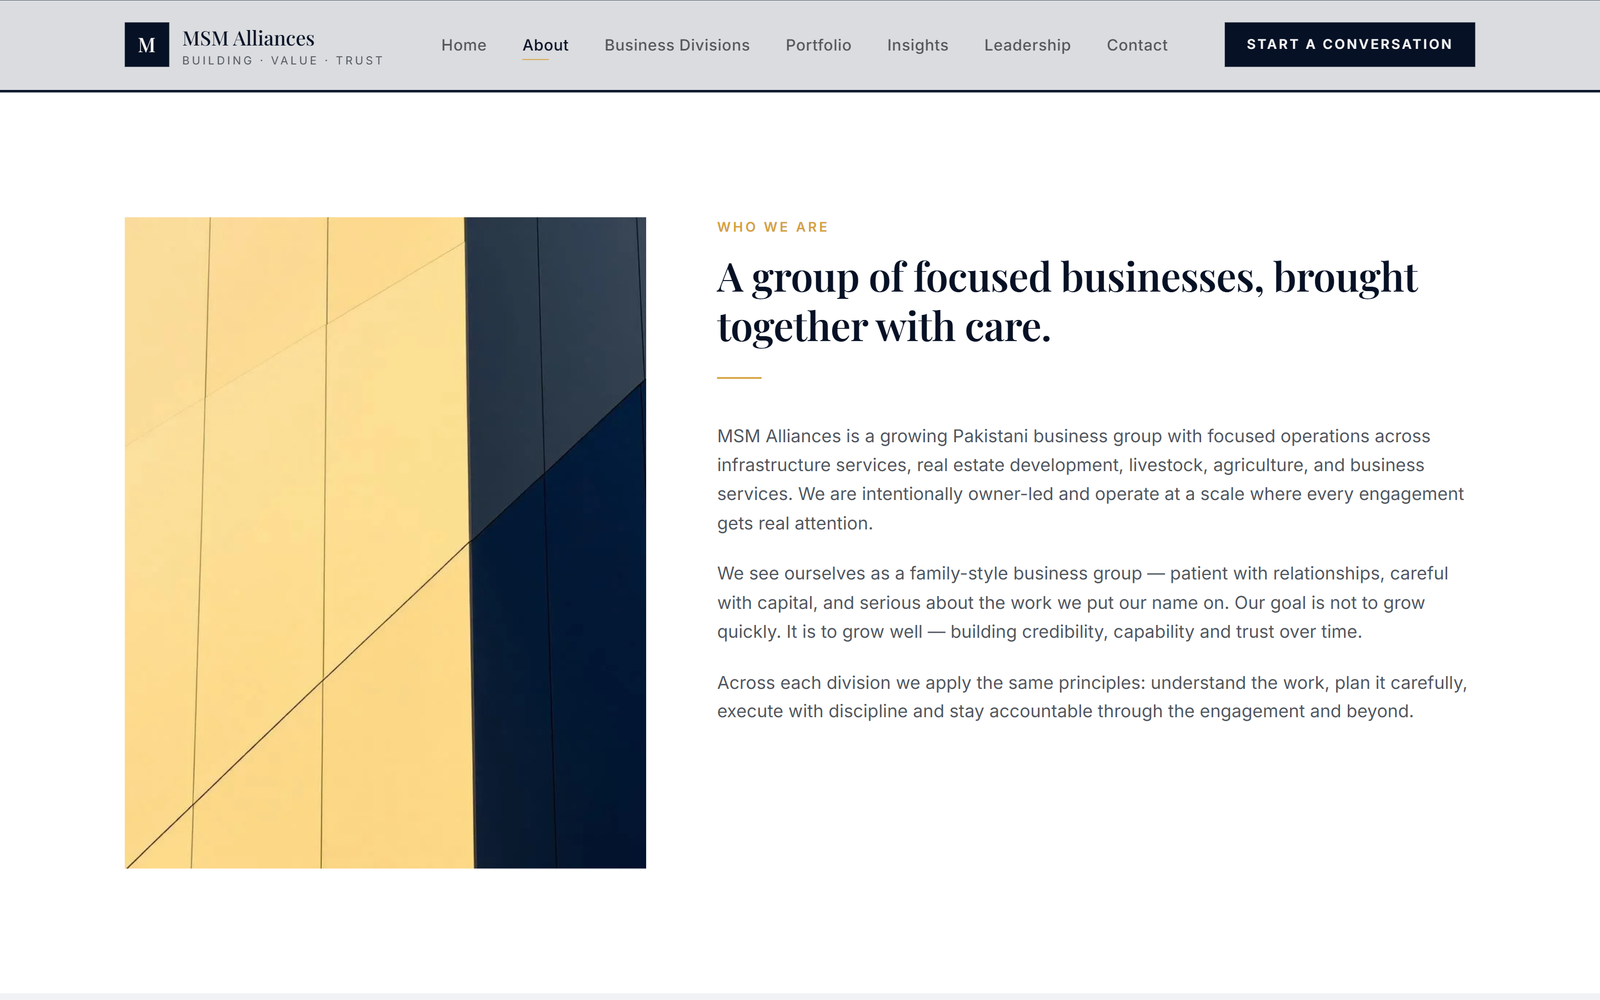1600x1000 pixels.
Task: Click the yellow panel of the building photo
Action: coord(295,542)
